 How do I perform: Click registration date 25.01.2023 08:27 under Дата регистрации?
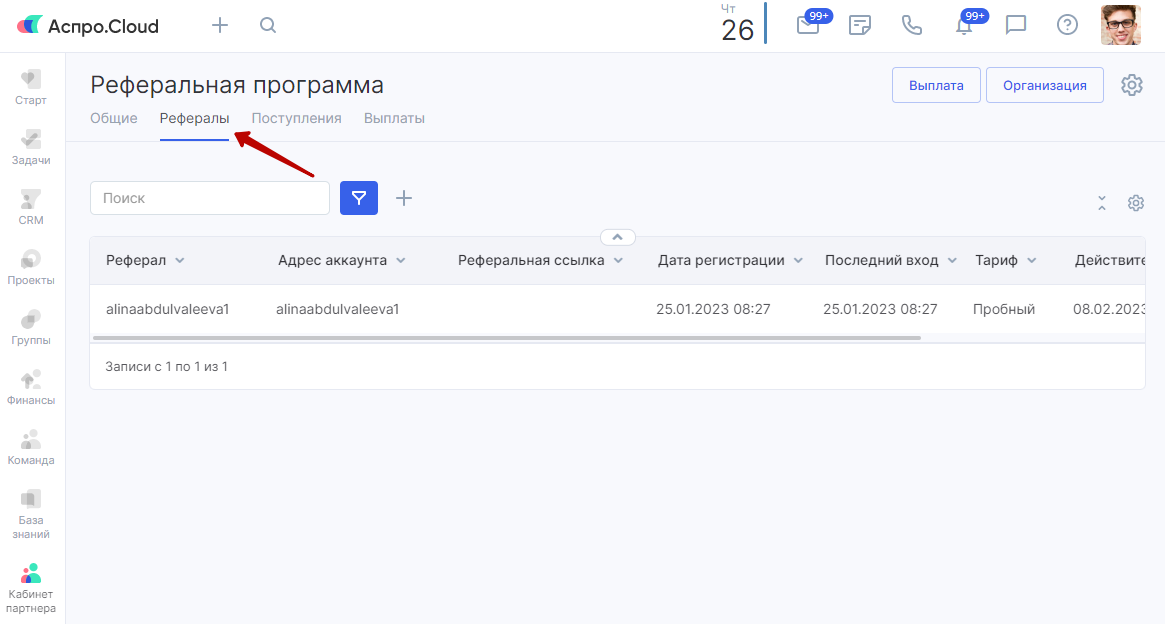(x=713, y=309)
